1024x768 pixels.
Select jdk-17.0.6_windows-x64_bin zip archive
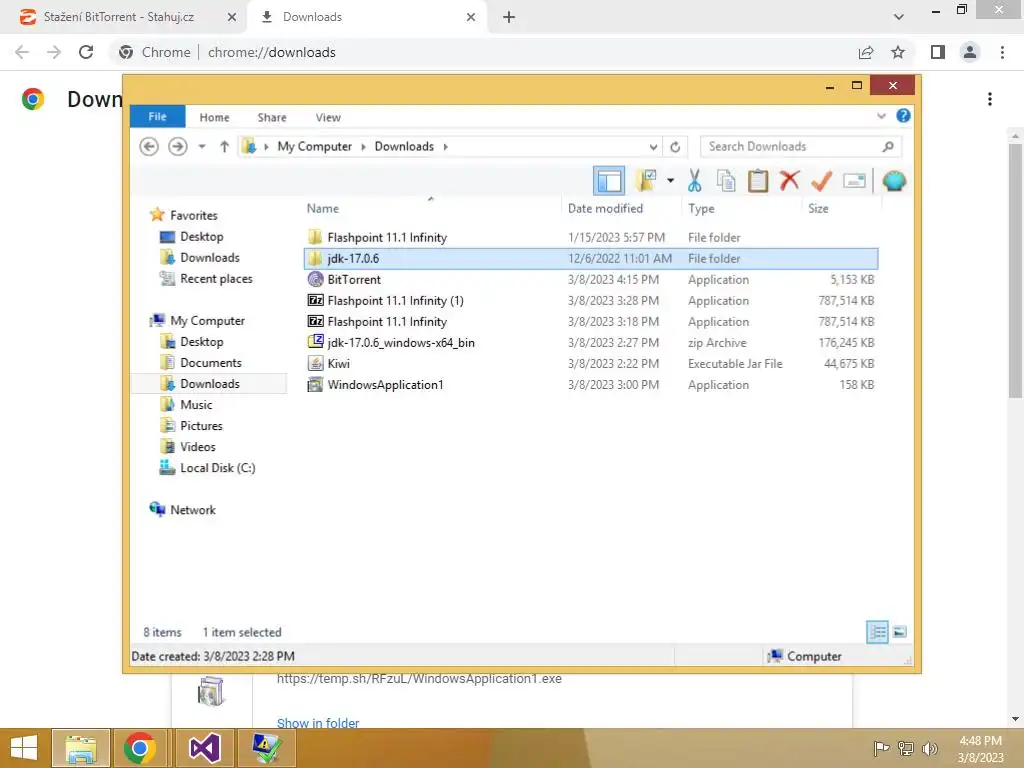click(591, 342)
